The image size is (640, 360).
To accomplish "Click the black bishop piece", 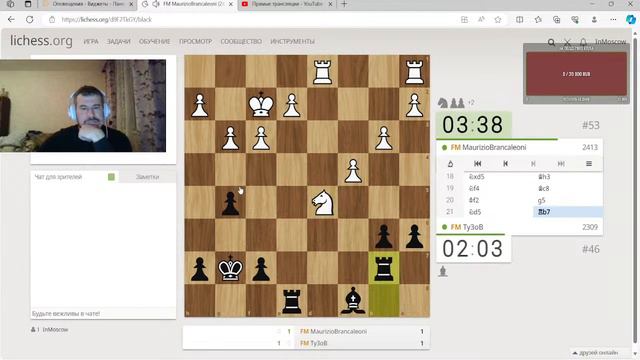I will (353, 301).
